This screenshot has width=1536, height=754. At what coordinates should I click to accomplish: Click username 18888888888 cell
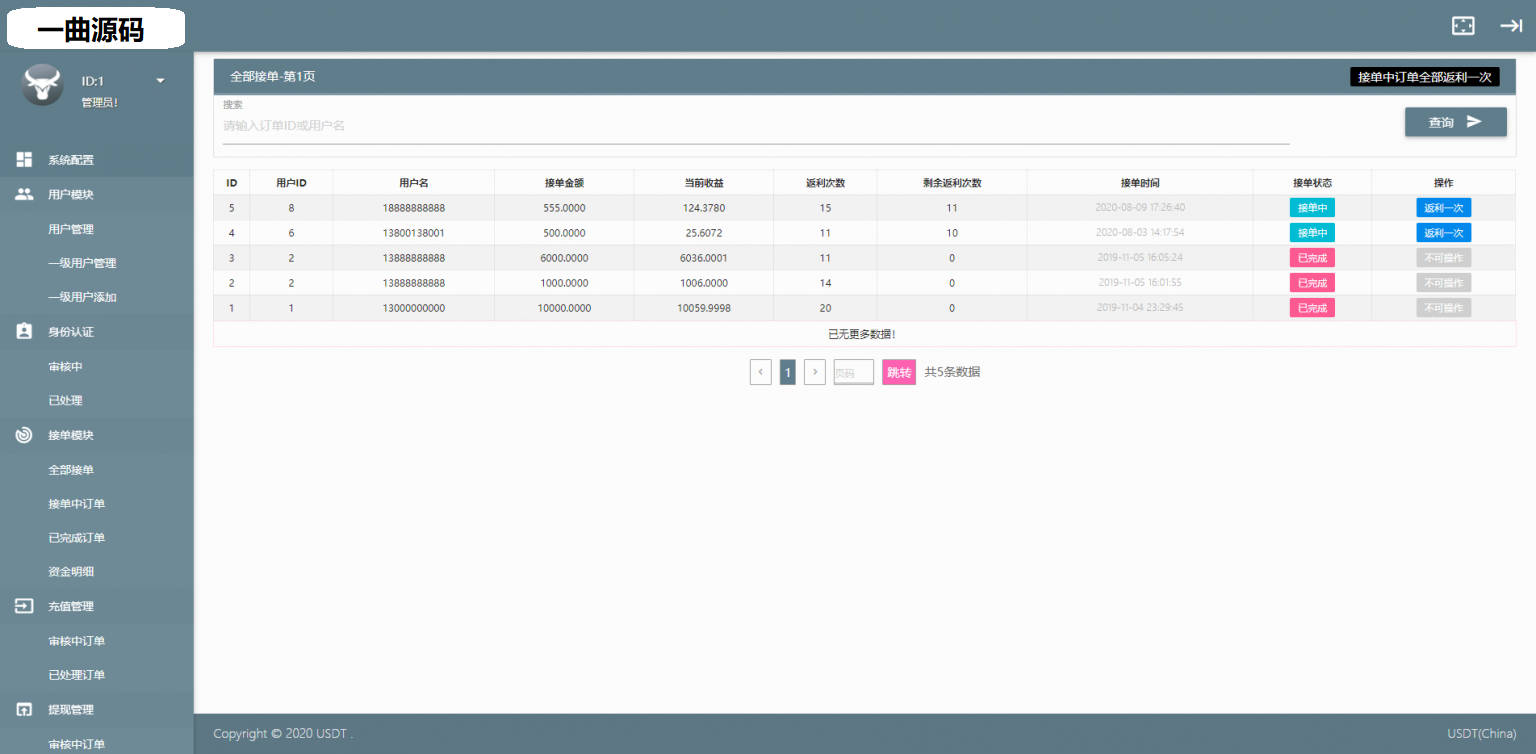coord(413,208)
